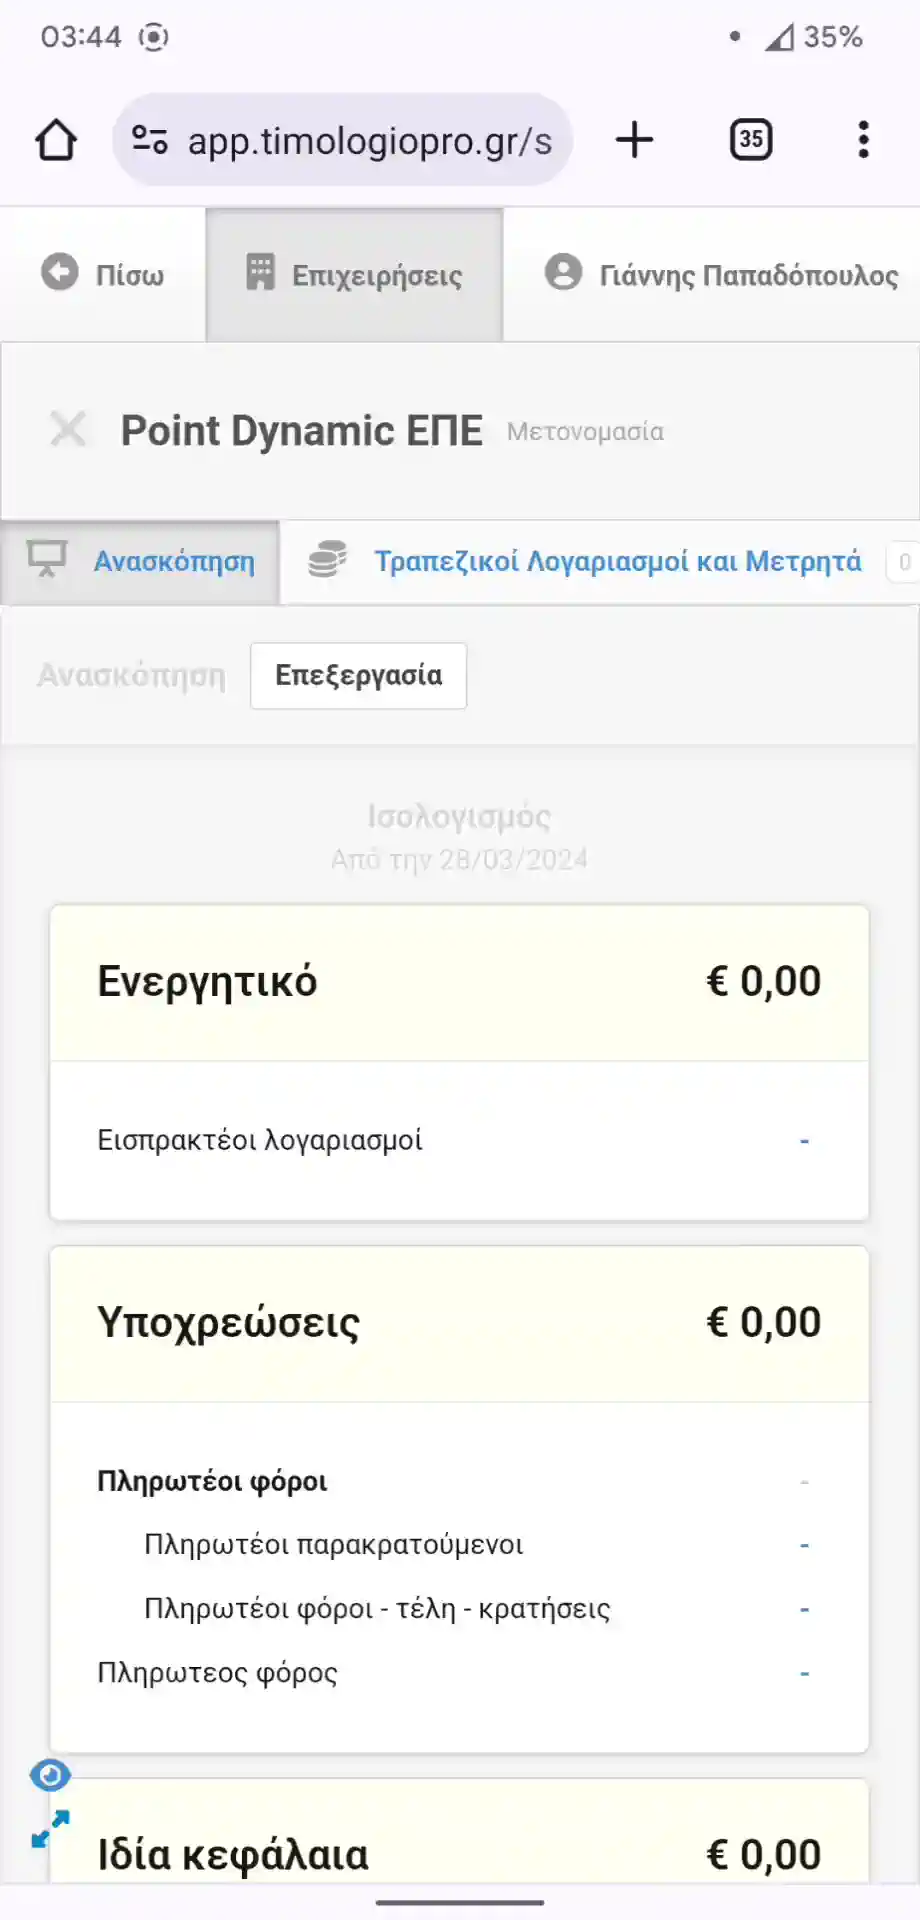
Task: Open the browser three-dot menu
Action: (x=863, y=140)
